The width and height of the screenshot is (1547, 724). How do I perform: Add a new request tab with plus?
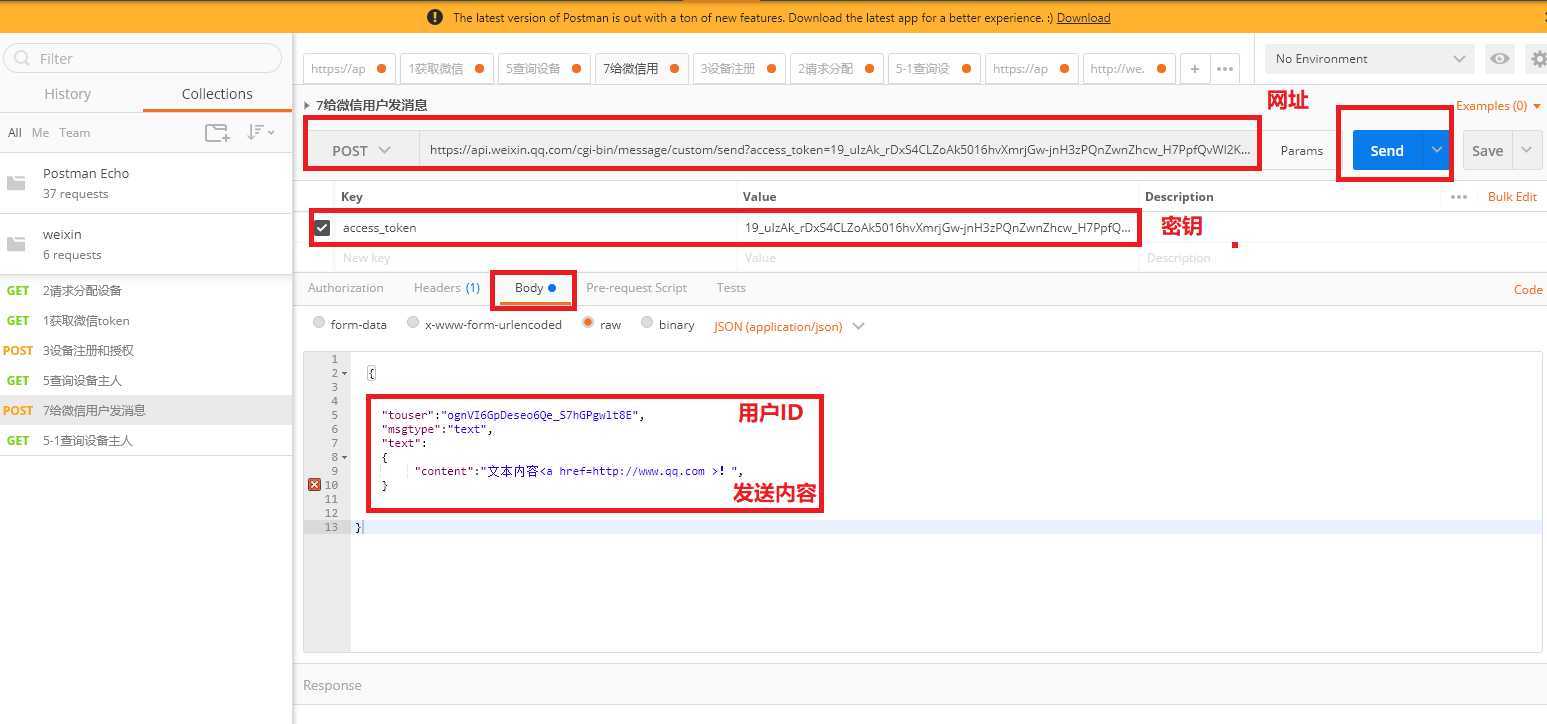[1194, 69]
